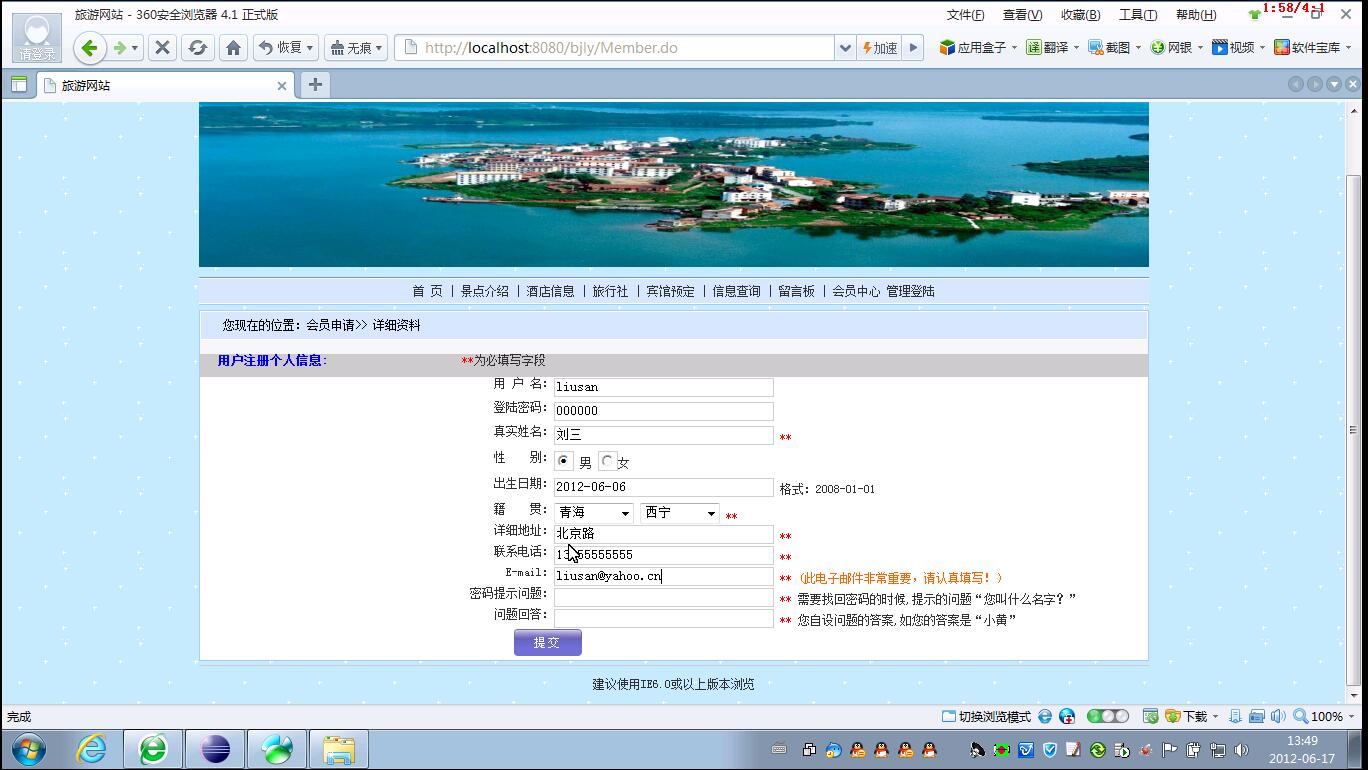Toggle the three-dot switch in status bar

coord(1108,717)
